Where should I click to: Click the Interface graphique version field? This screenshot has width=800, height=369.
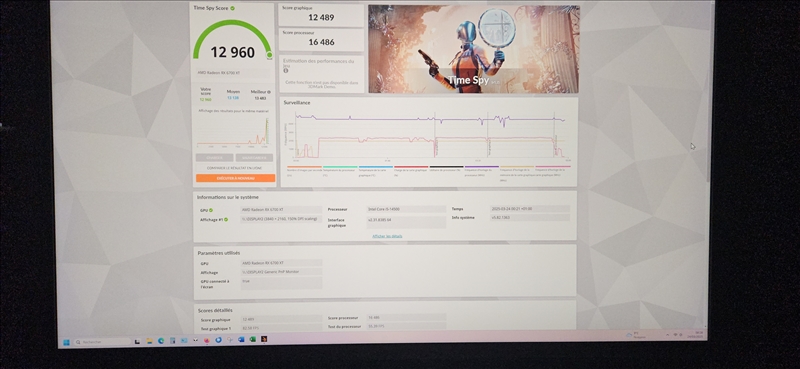pyautogui.click(x=406, y=222)
